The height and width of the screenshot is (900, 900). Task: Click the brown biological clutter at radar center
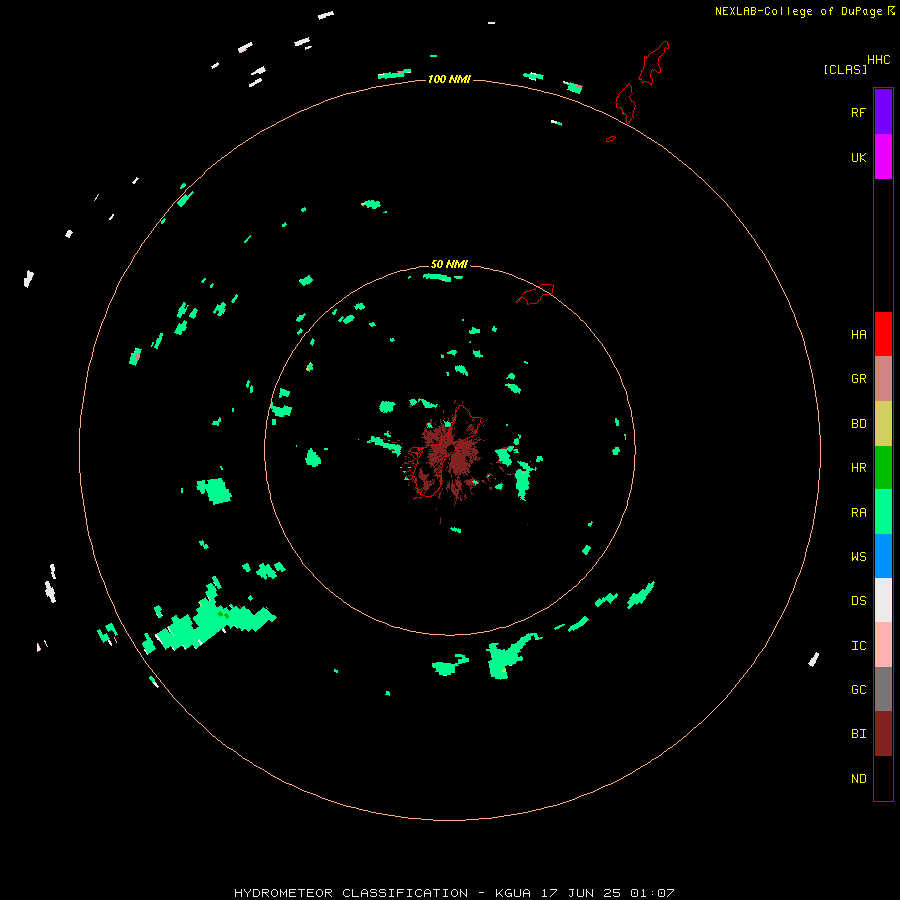[451, 453]
